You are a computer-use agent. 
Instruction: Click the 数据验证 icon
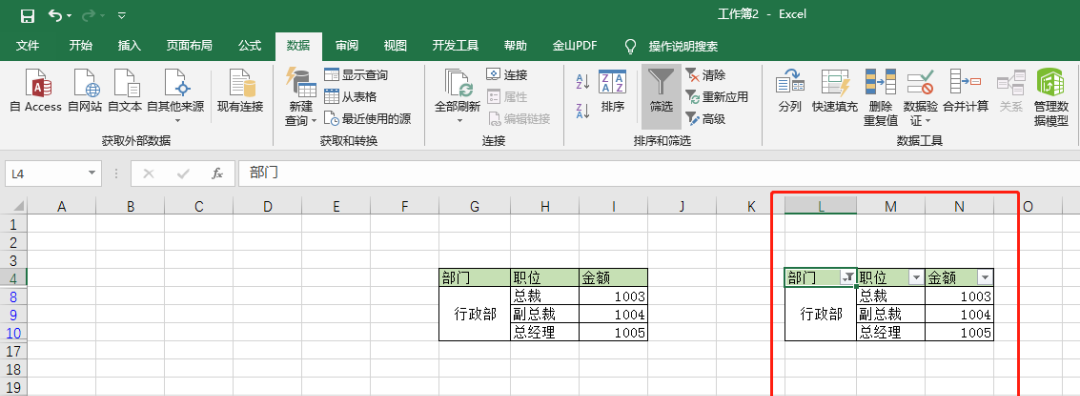920,83
